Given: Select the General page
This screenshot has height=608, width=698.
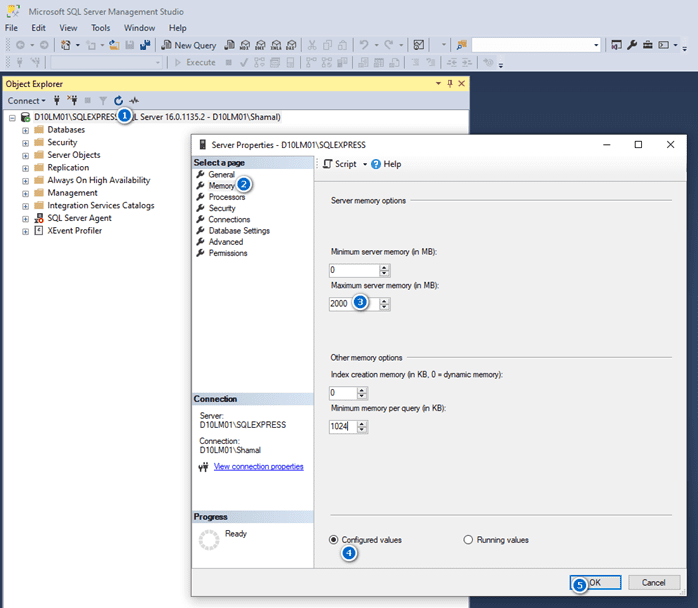Looking at the screenshot, I should [221, 174].
